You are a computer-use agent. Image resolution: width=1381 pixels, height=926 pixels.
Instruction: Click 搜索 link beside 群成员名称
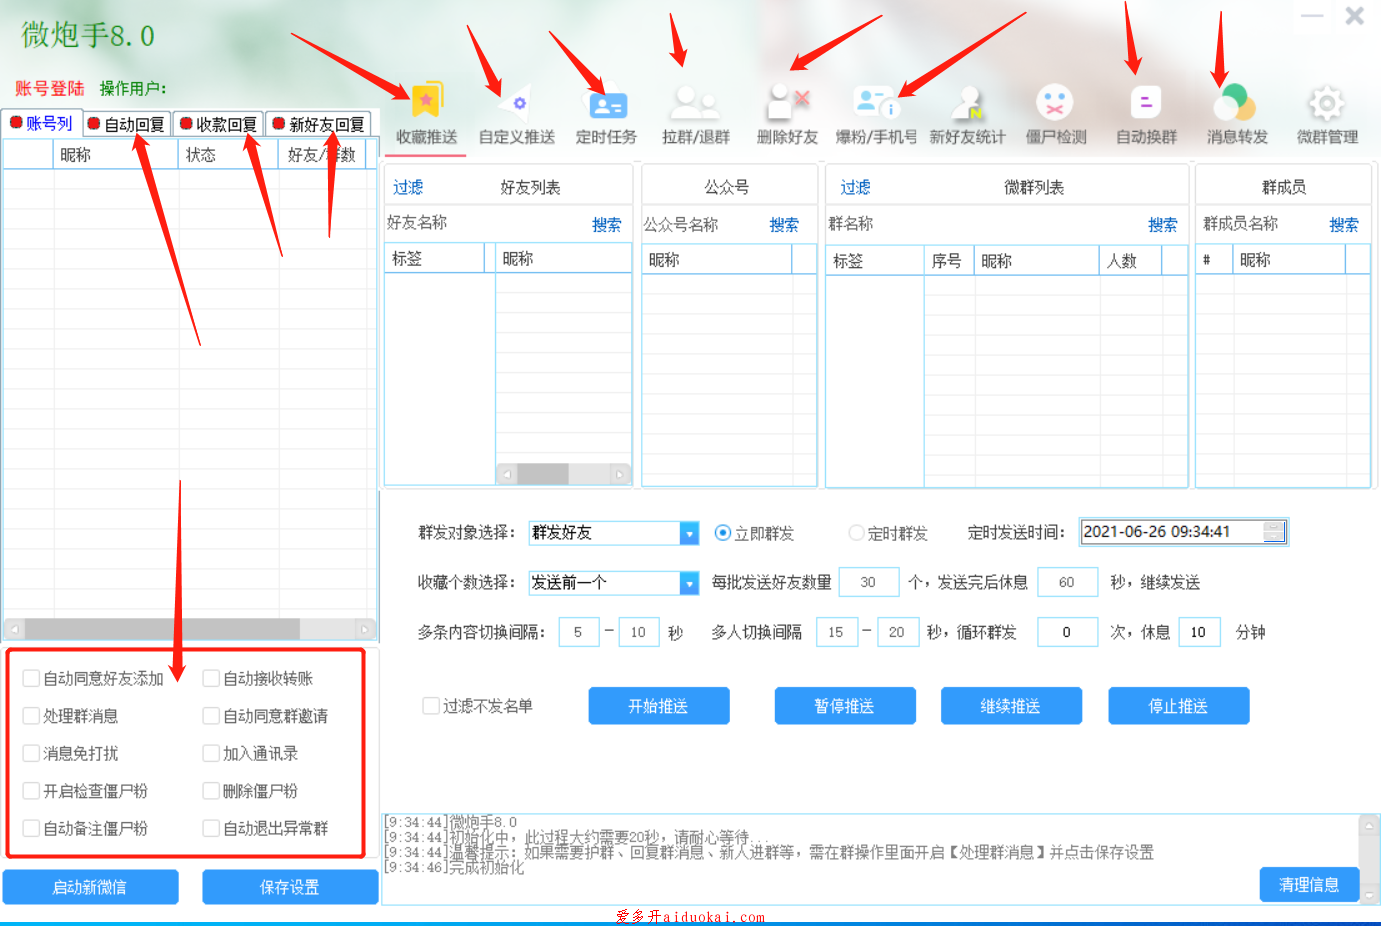(x=1344, y=225)
